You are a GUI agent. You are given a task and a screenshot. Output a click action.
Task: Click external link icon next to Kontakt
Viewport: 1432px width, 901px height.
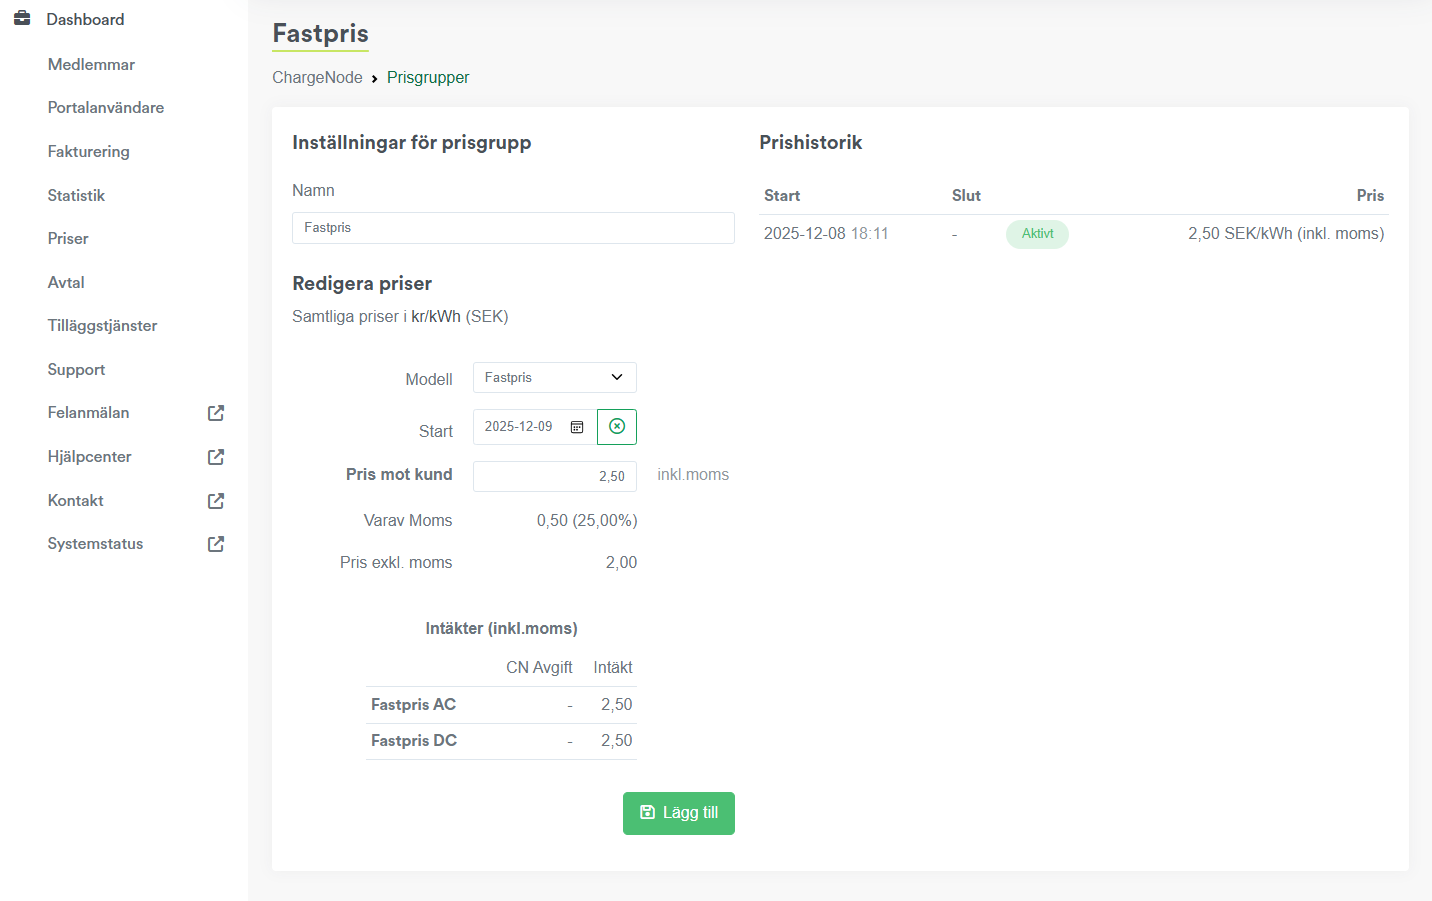pyautogui.click(x=215, y=501)
